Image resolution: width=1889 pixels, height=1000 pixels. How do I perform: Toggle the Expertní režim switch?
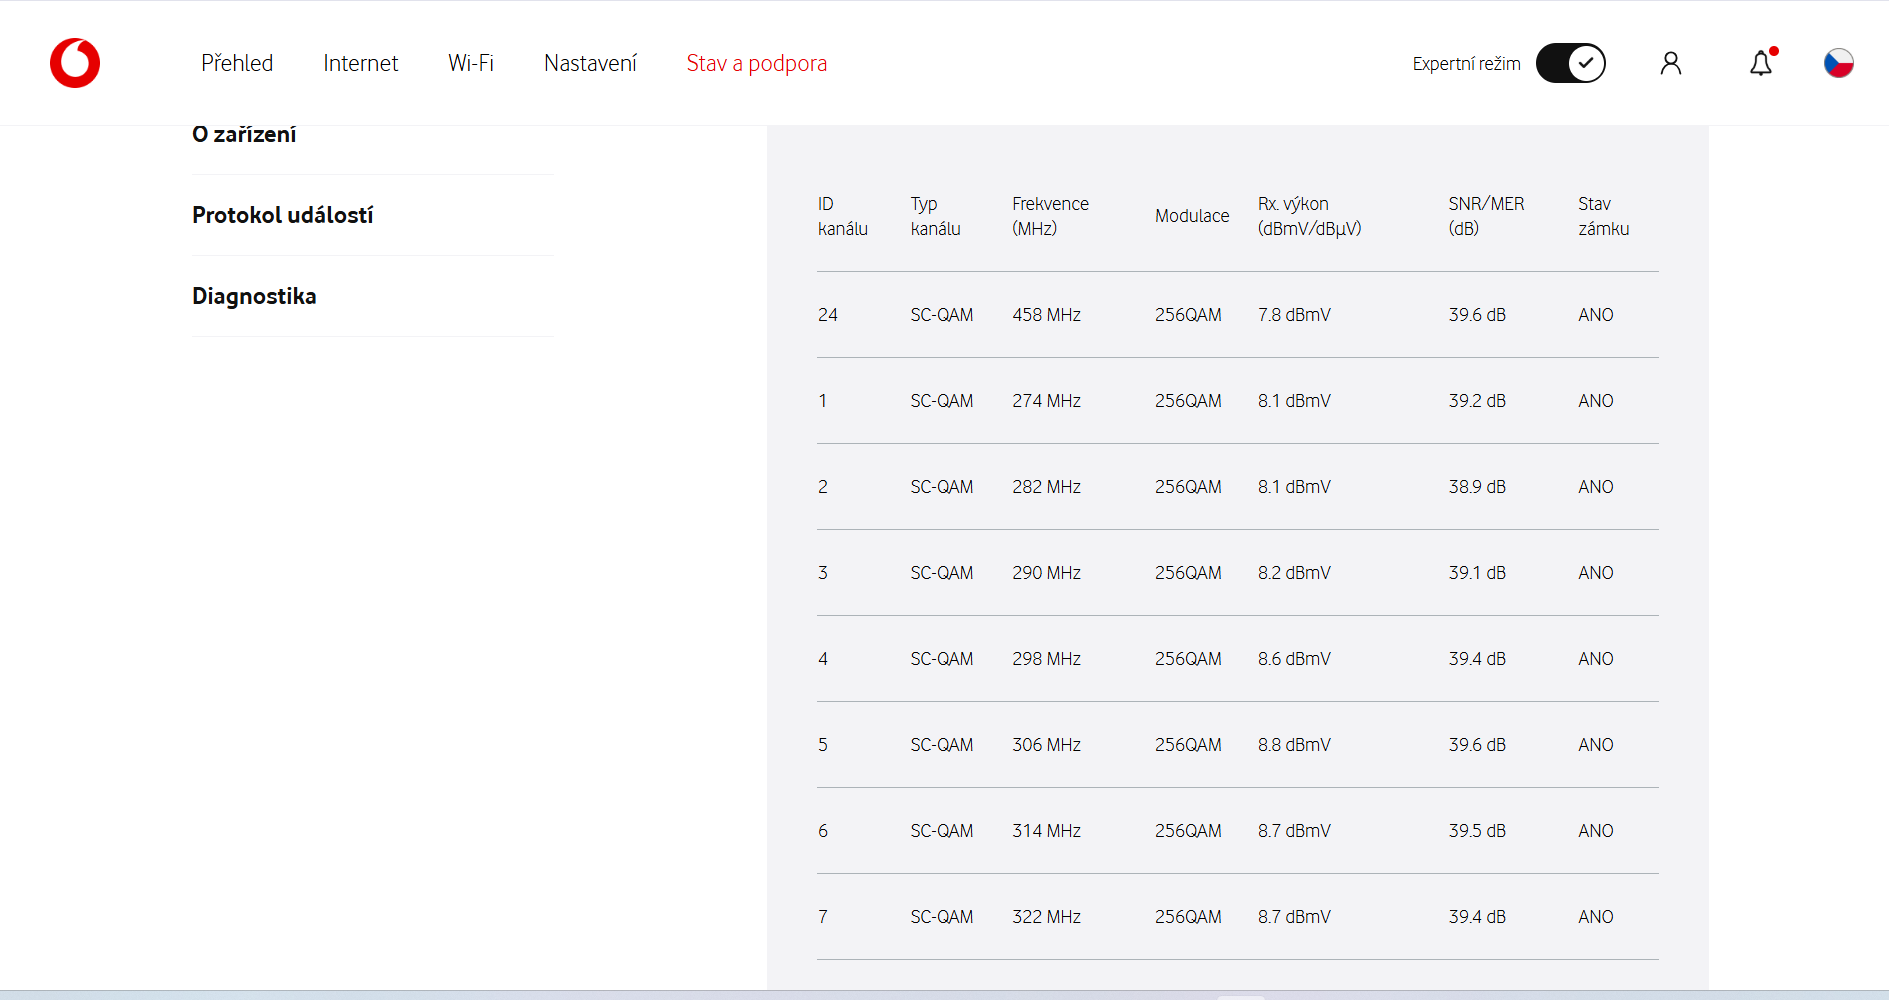1570,63
